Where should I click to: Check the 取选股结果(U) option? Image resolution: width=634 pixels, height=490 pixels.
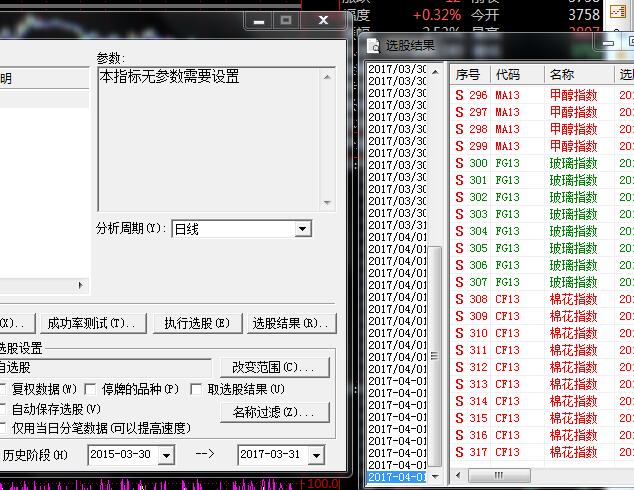(x=196, y=389)
